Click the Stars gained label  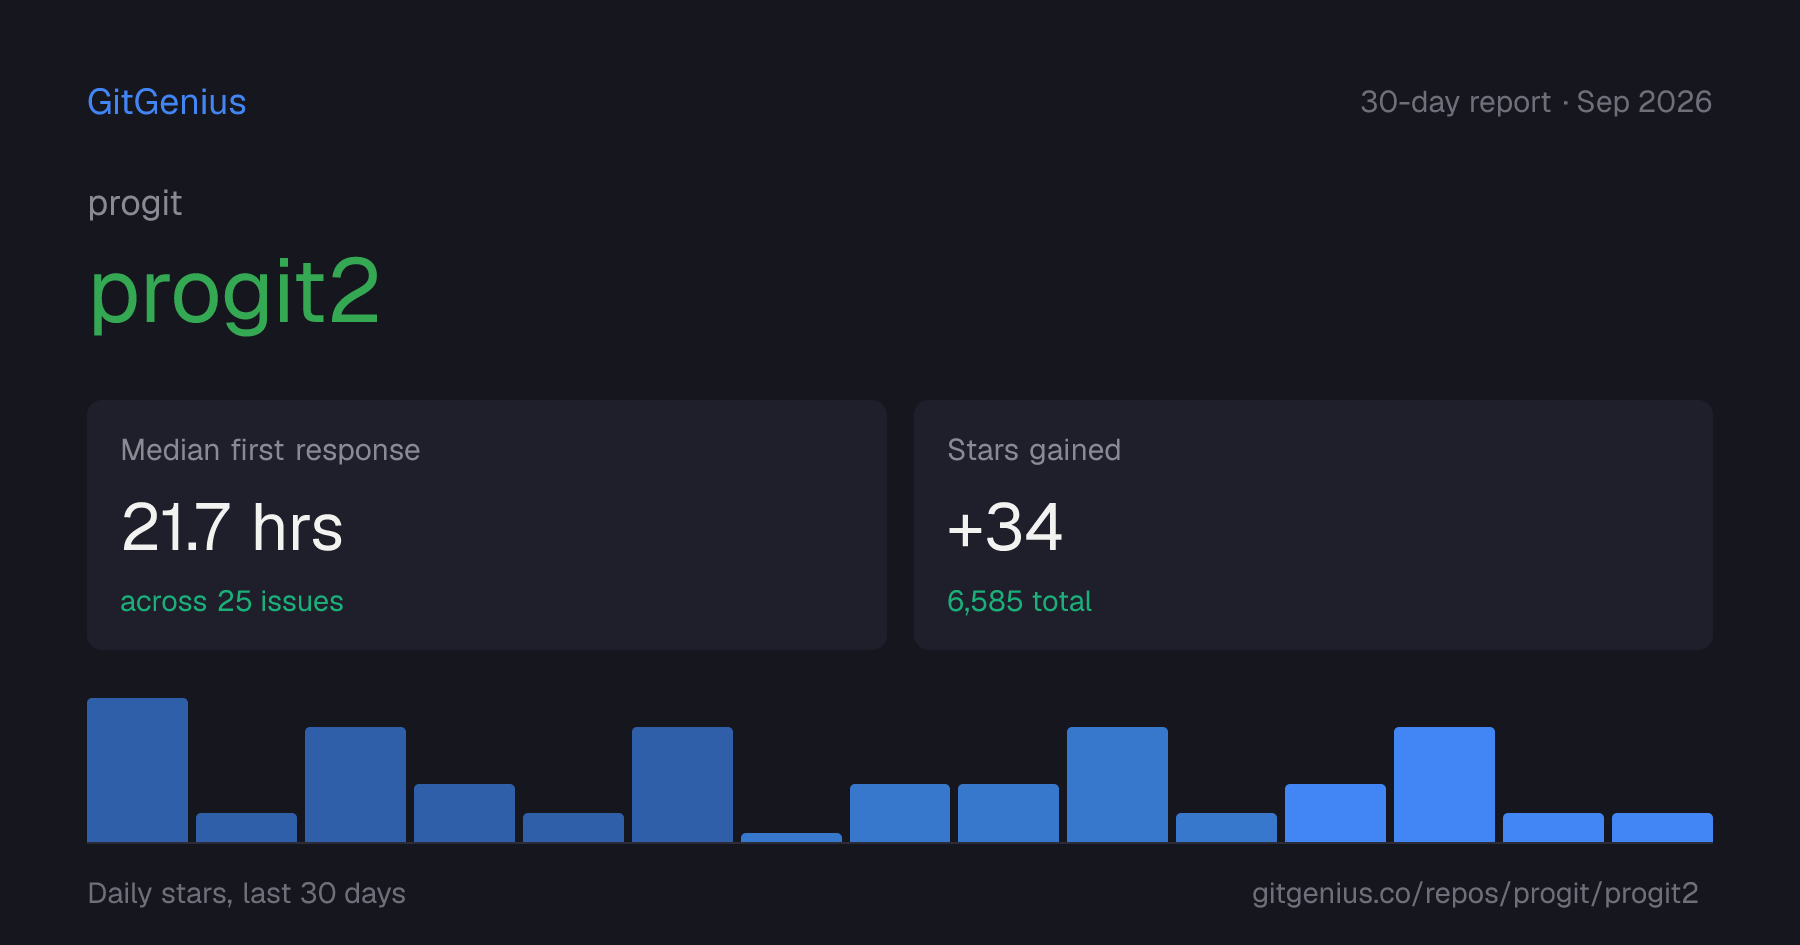(x=1034, y=450)
